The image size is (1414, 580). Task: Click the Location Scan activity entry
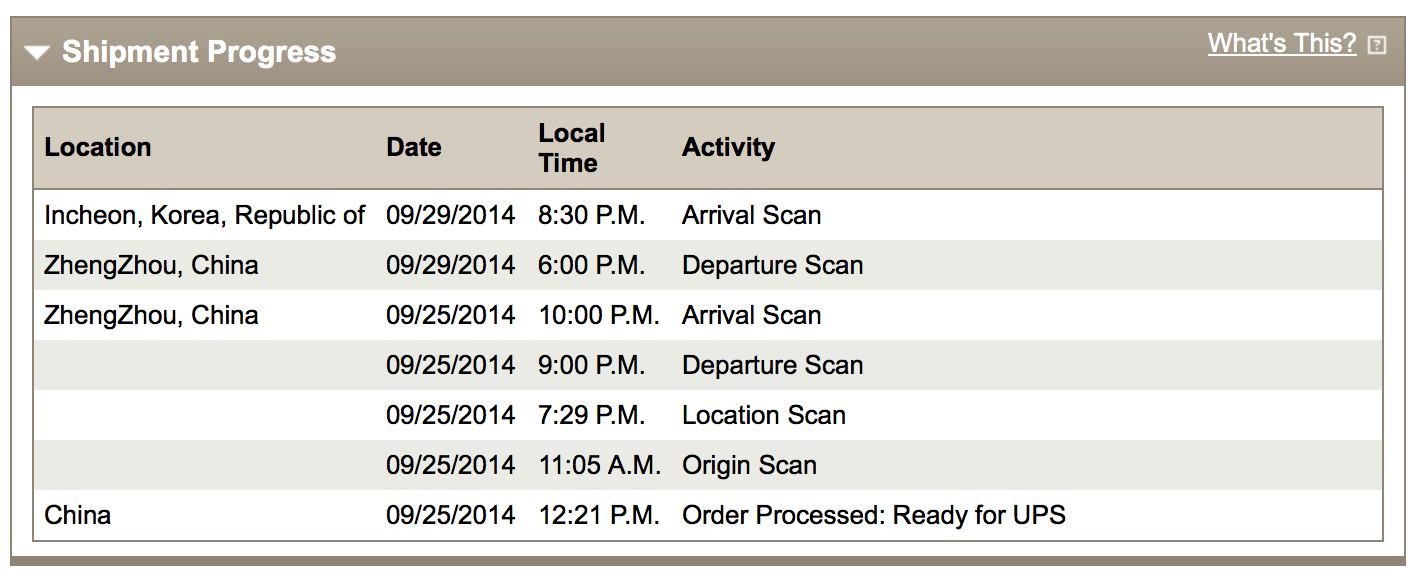point(763,415)
